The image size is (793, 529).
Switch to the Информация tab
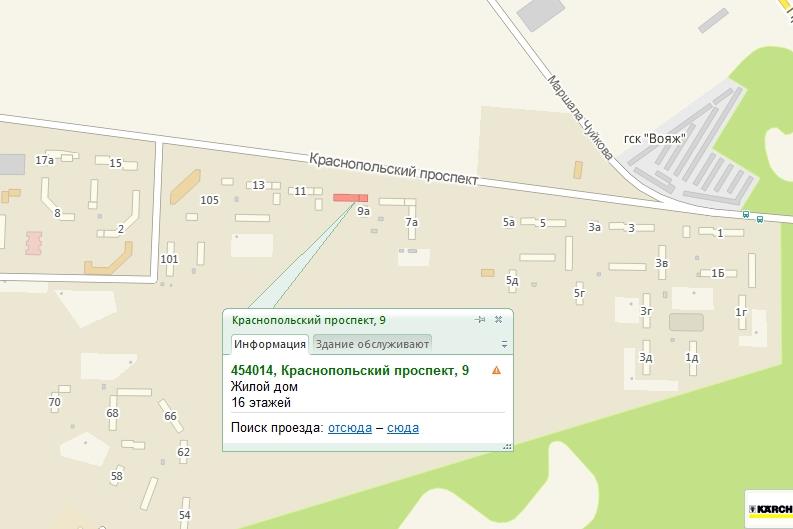(x=270, y=344)
